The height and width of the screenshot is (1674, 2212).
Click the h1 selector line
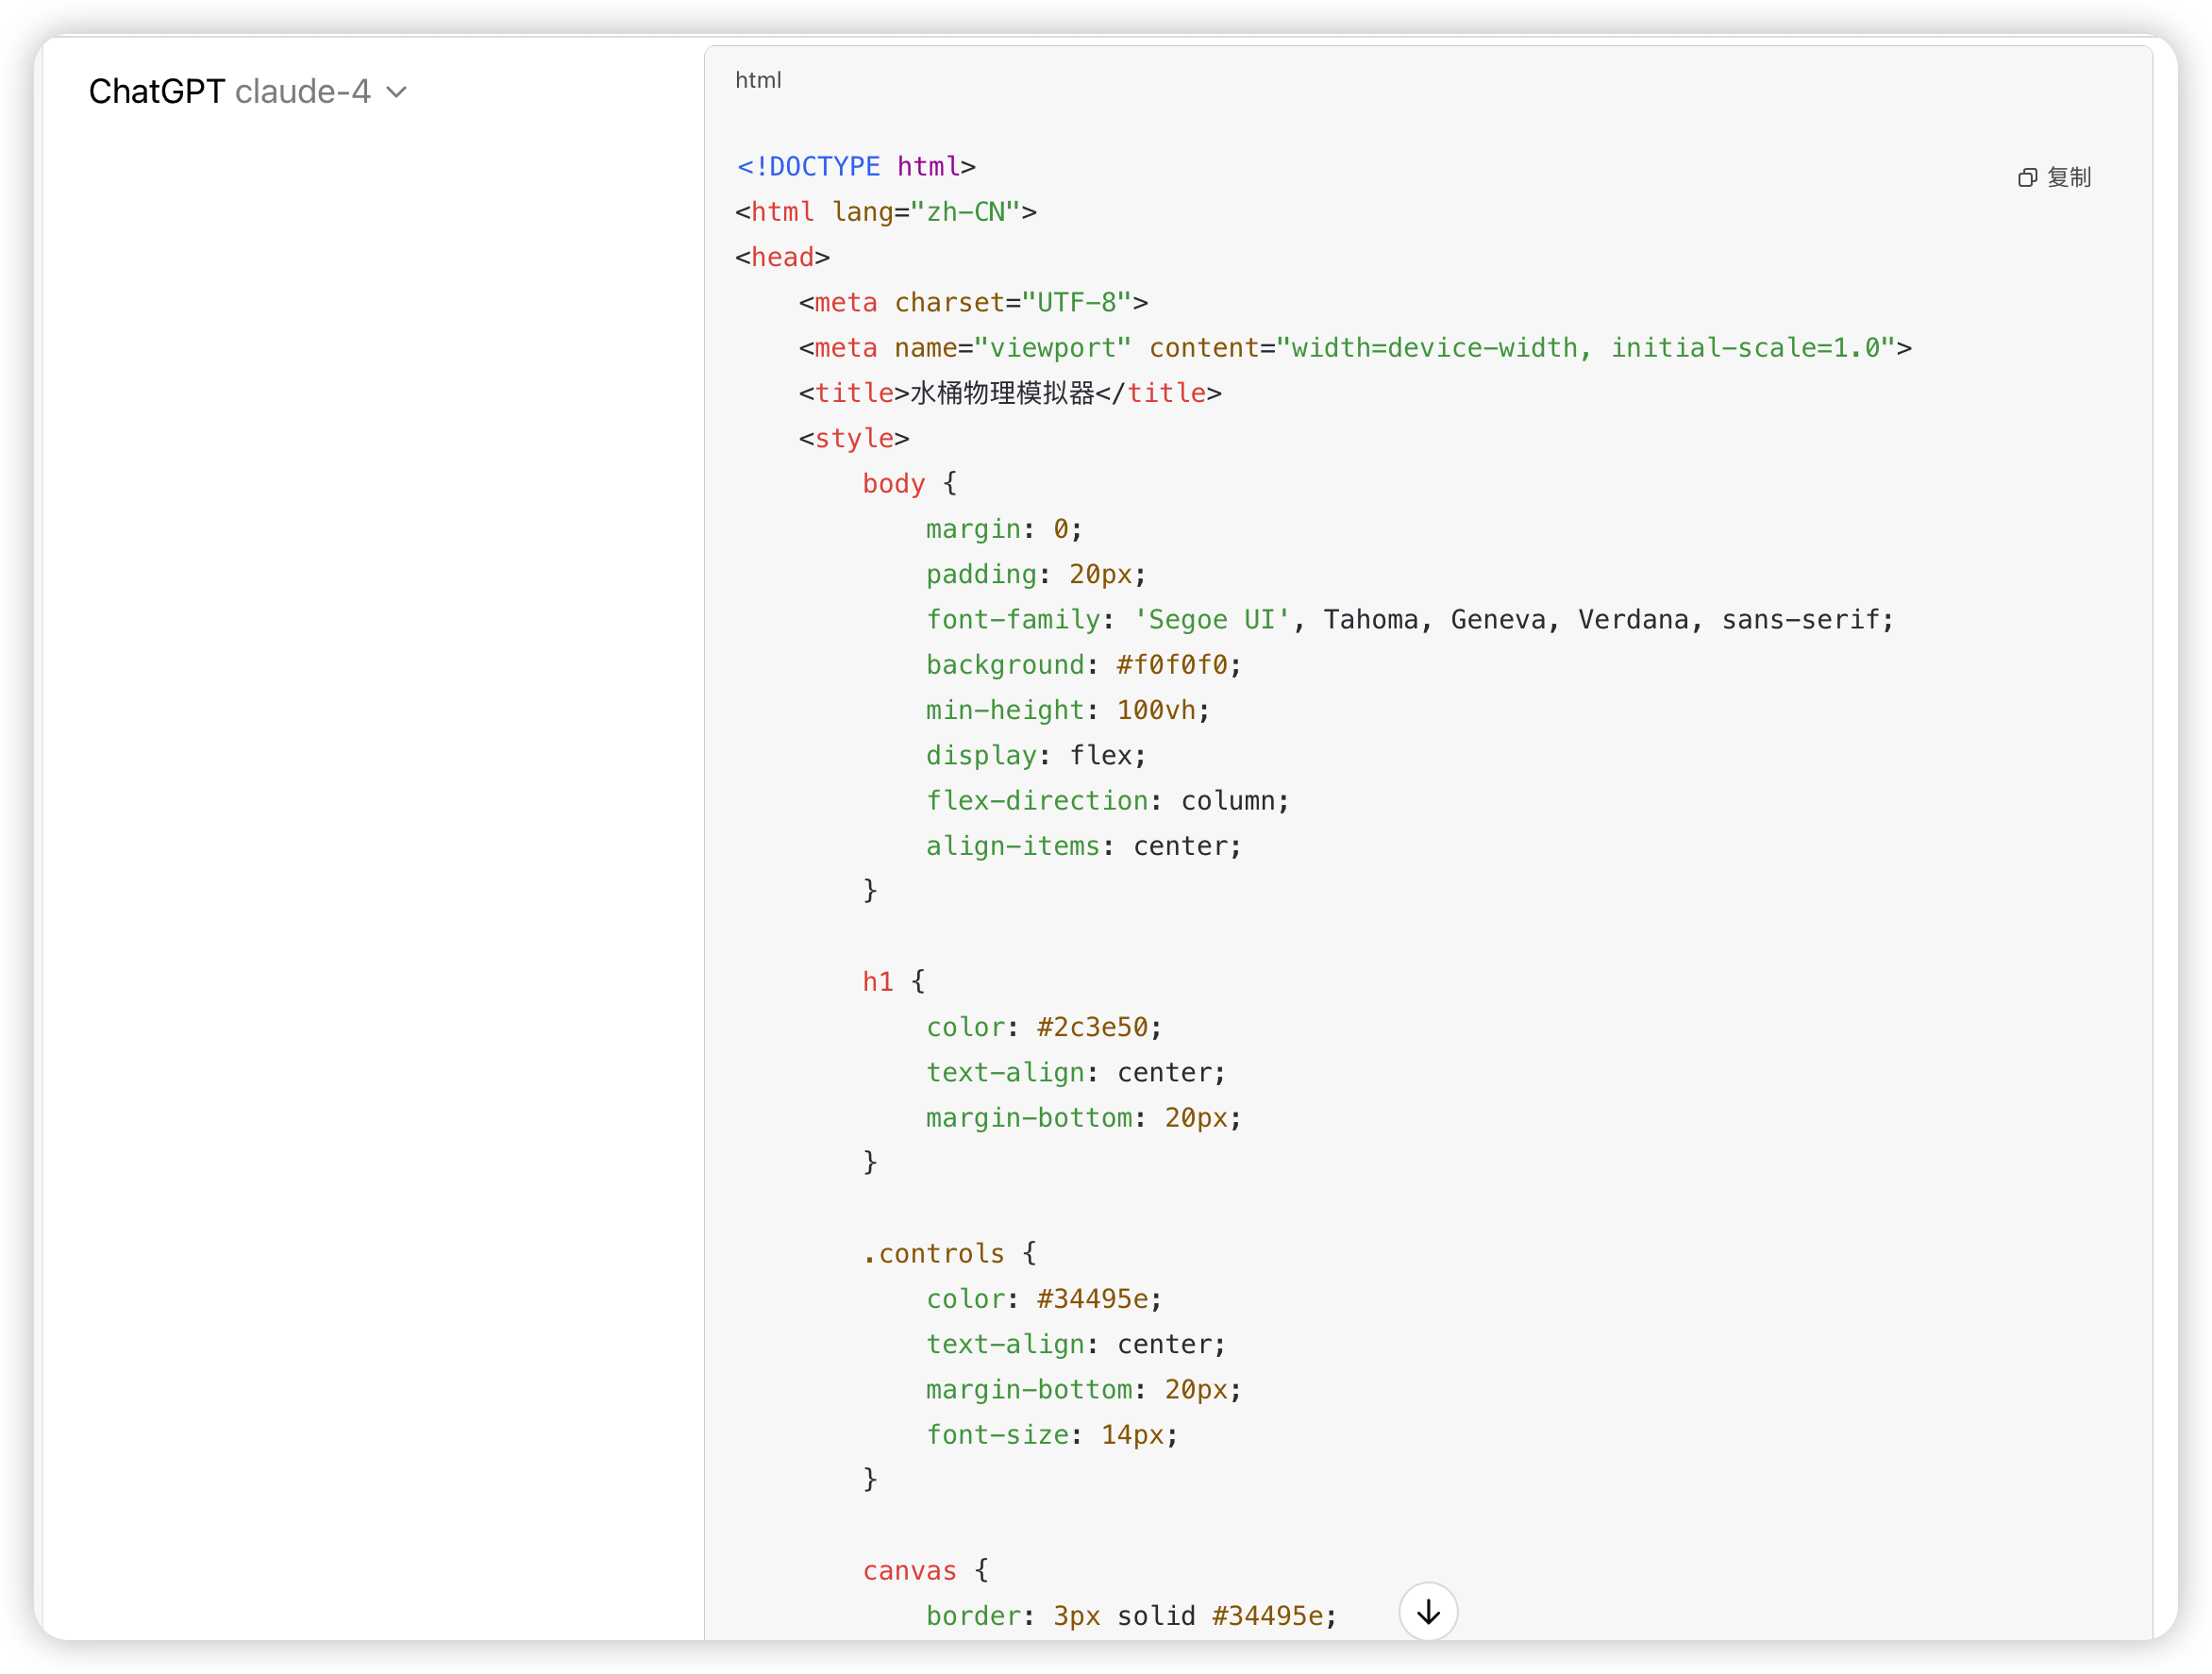coord(877,982)
